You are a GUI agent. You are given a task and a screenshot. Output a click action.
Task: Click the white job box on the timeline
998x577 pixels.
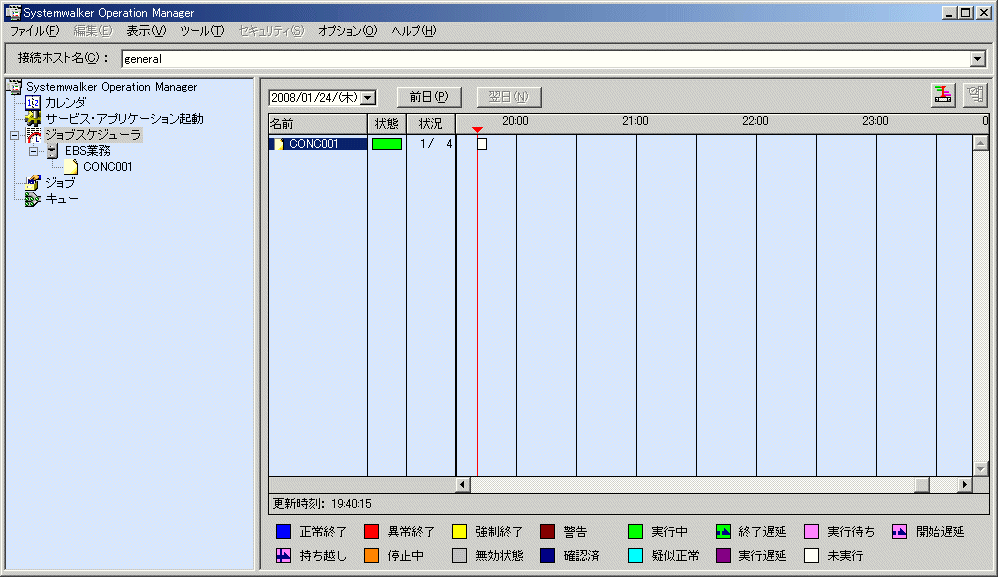[482, 144]
